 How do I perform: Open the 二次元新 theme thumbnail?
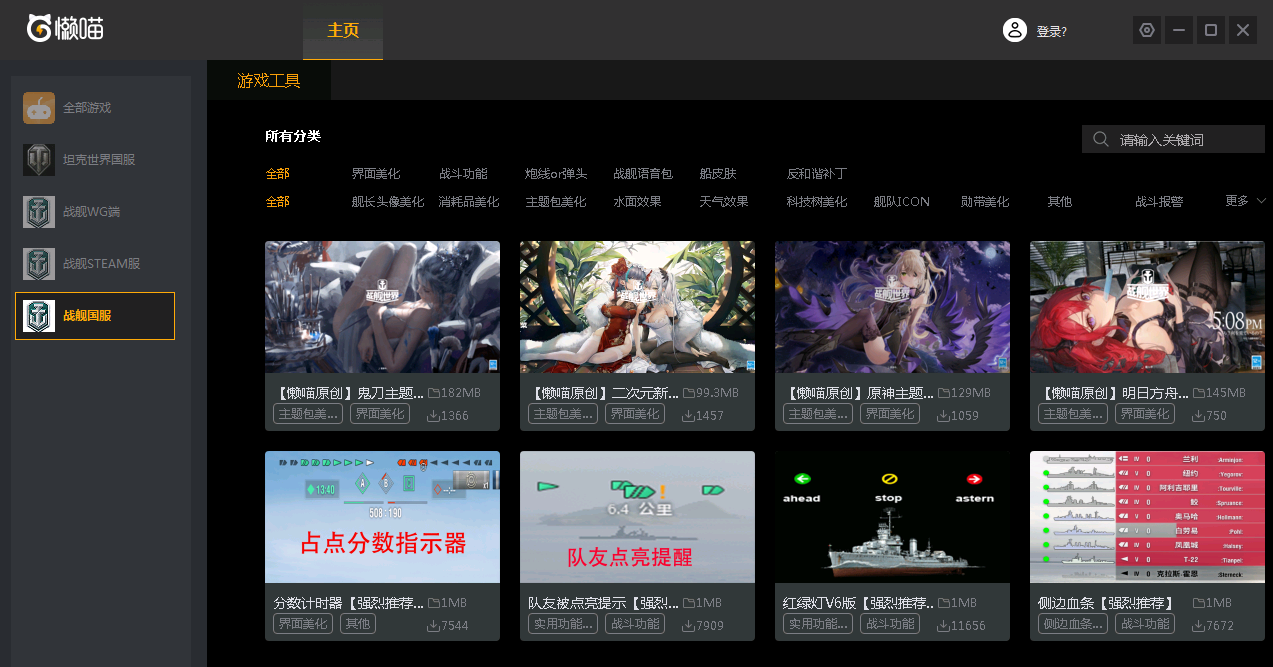click(x=637, y=307)
